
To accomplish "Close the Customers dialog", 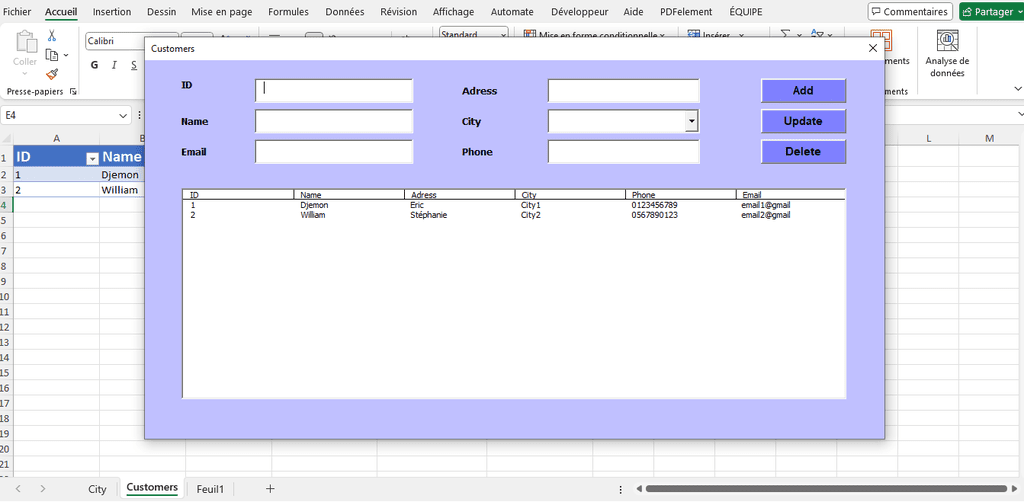I will point(872,48).
